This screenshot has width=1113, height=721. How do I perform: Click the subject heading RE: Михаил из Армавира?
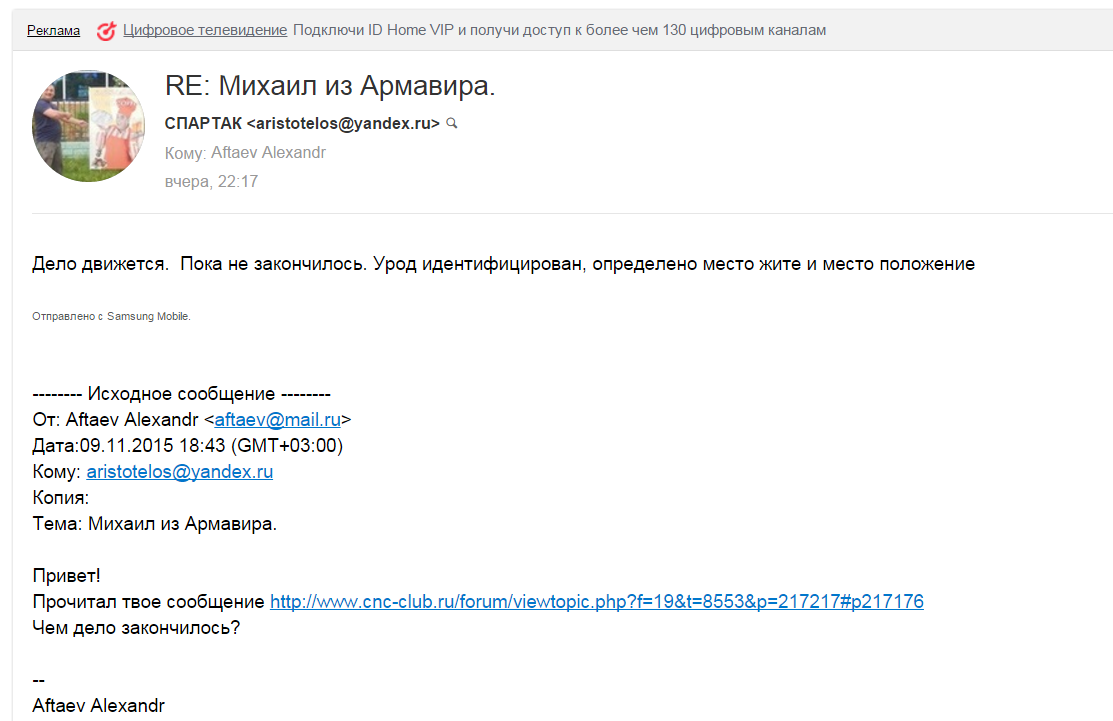[330, 87]
